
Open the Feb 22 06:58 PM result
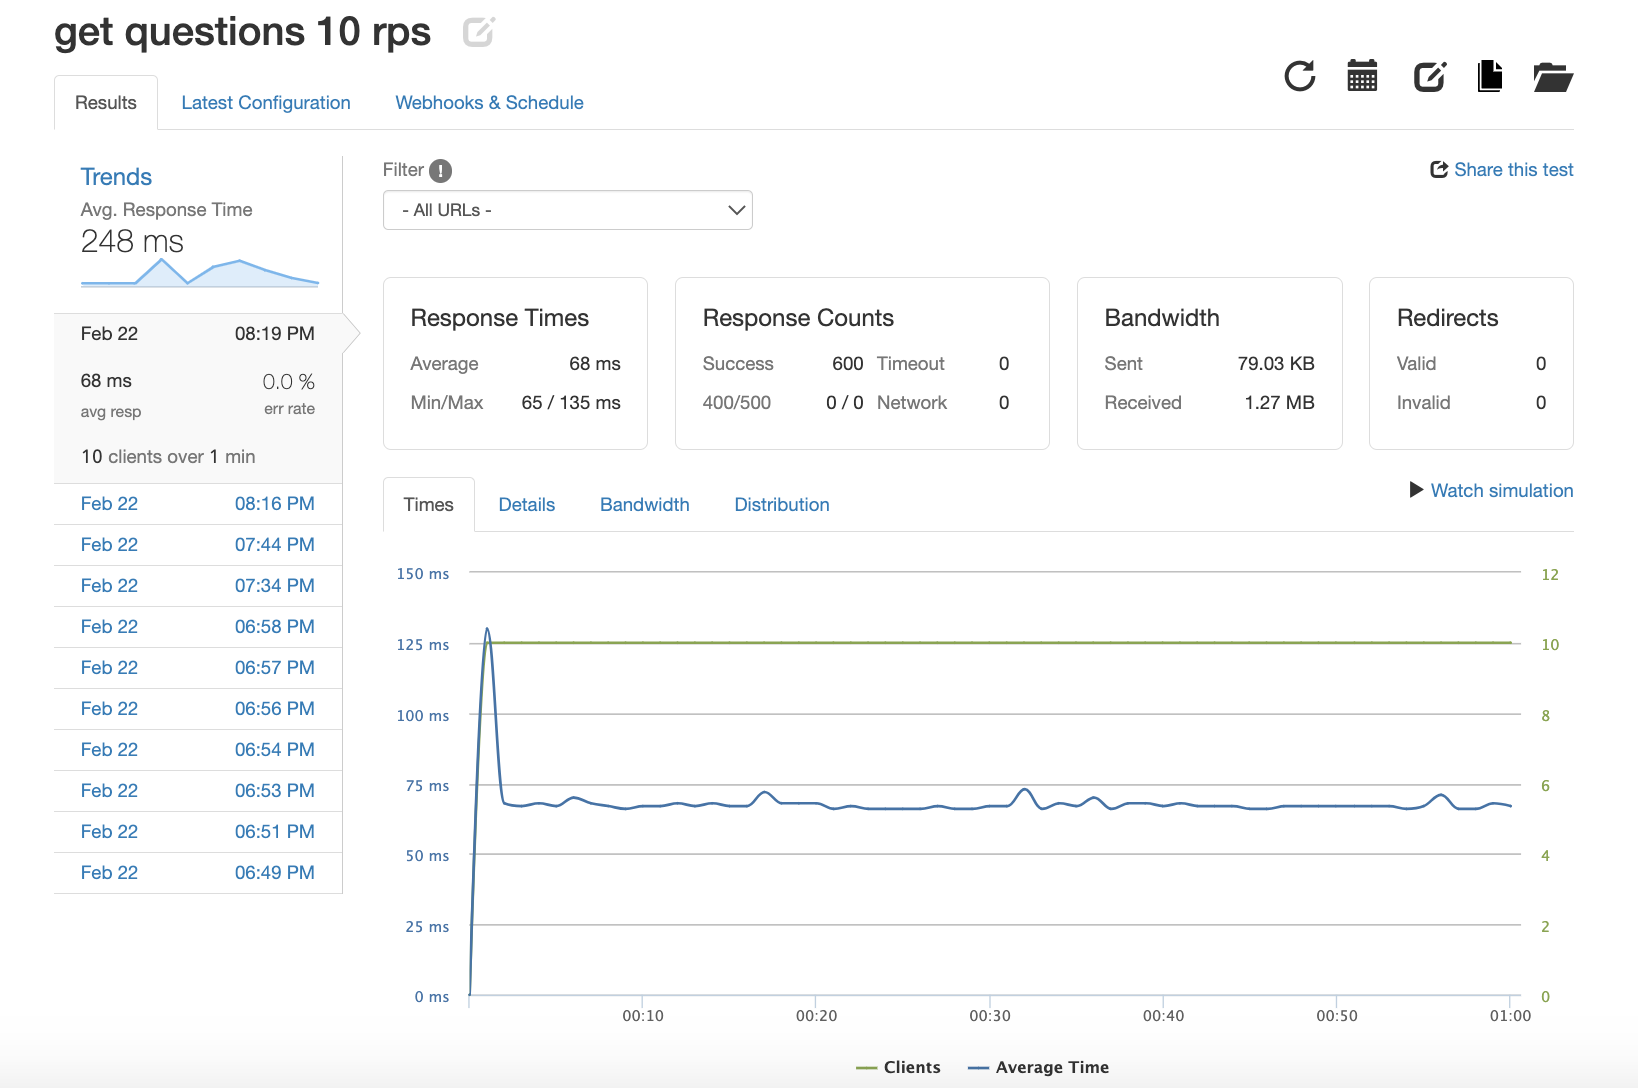[x=198, y=627]
